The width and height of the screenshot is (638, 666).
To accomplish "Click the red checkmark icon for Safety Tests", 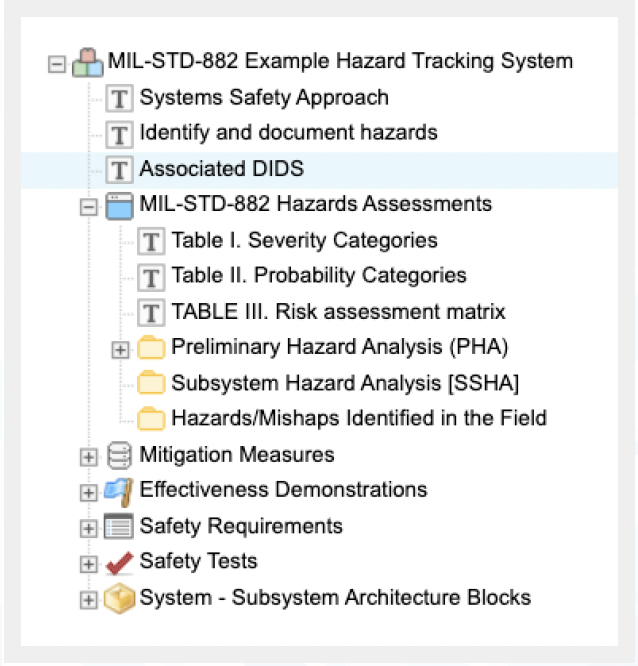I will point(119,563).
